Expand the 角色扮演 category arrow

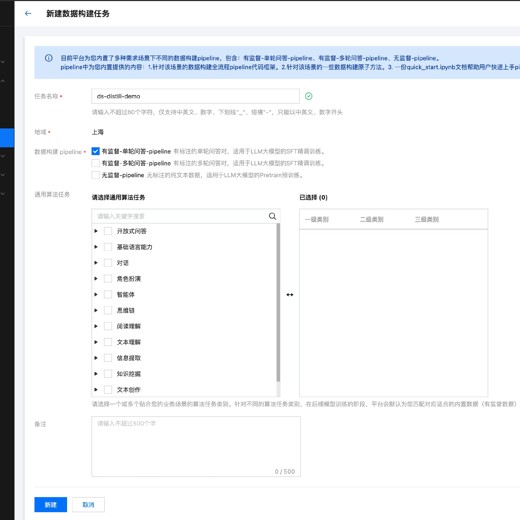(x=96, y=279)
